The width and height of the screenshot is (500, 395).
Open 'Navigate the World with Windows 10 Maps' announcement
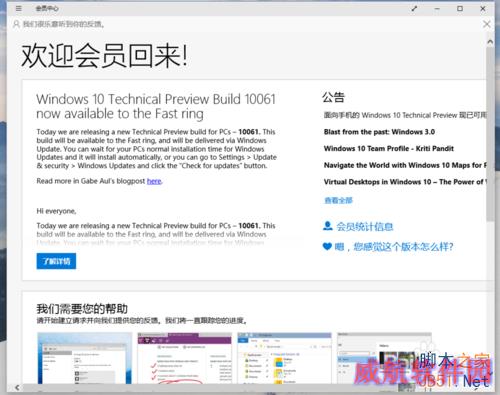(x=405, y=165)
